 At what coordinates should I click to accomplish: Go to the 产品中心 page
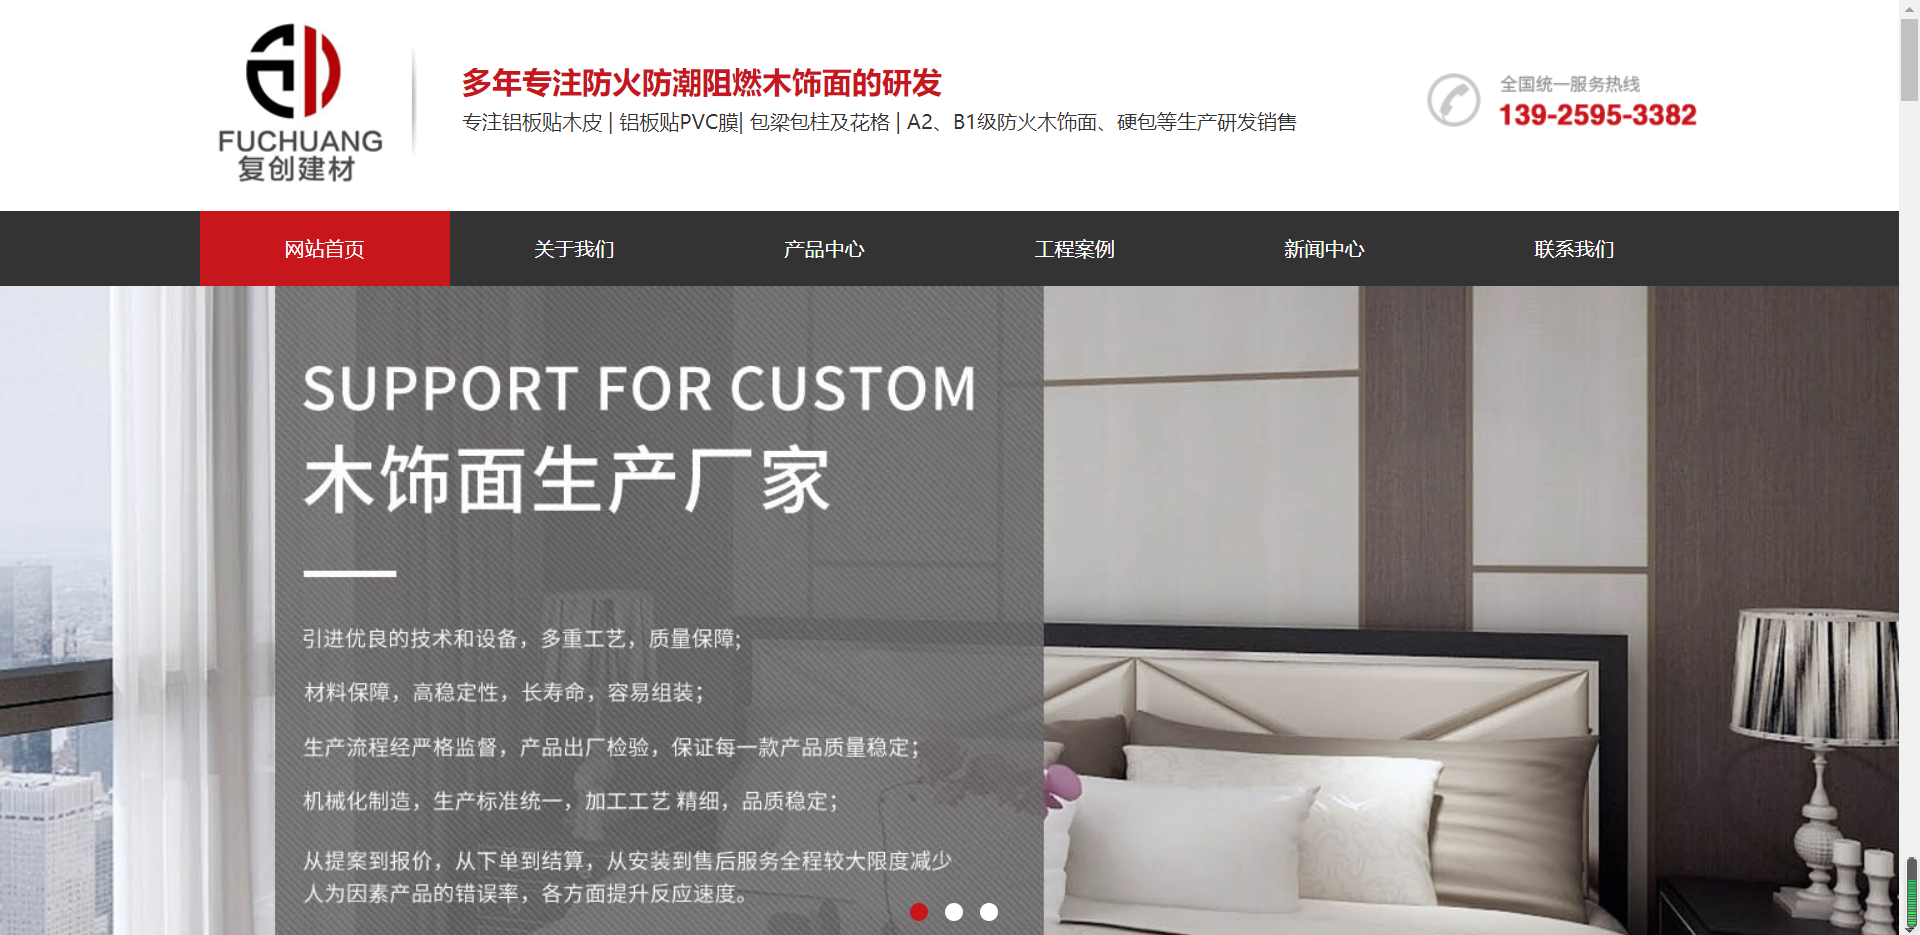[x=825, y=249]
